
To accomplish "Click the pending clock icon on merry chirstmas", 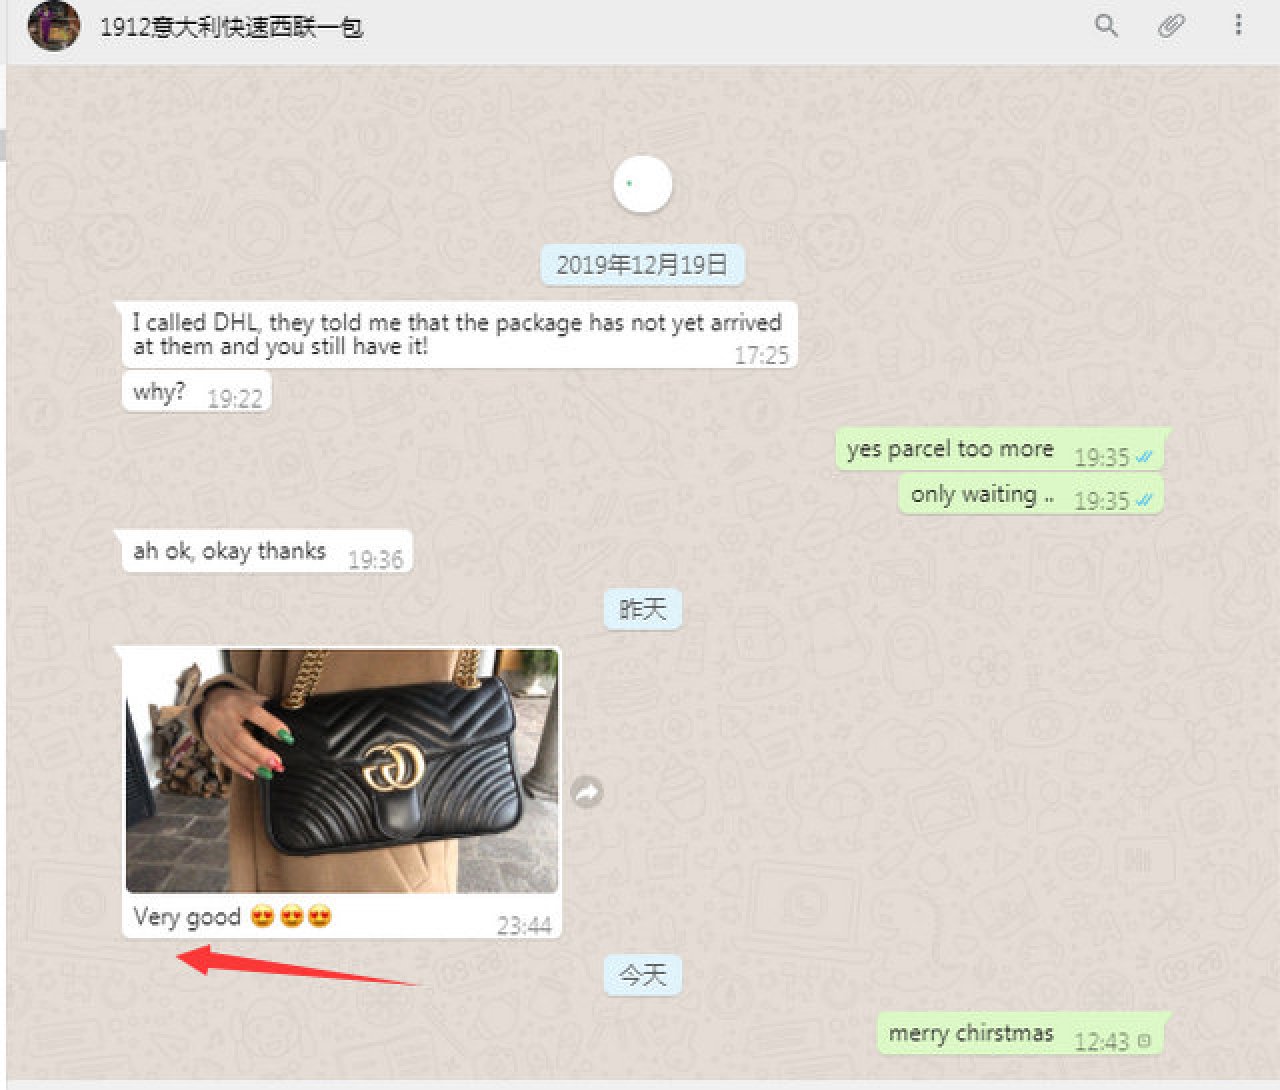I will coord(1144,1041).
